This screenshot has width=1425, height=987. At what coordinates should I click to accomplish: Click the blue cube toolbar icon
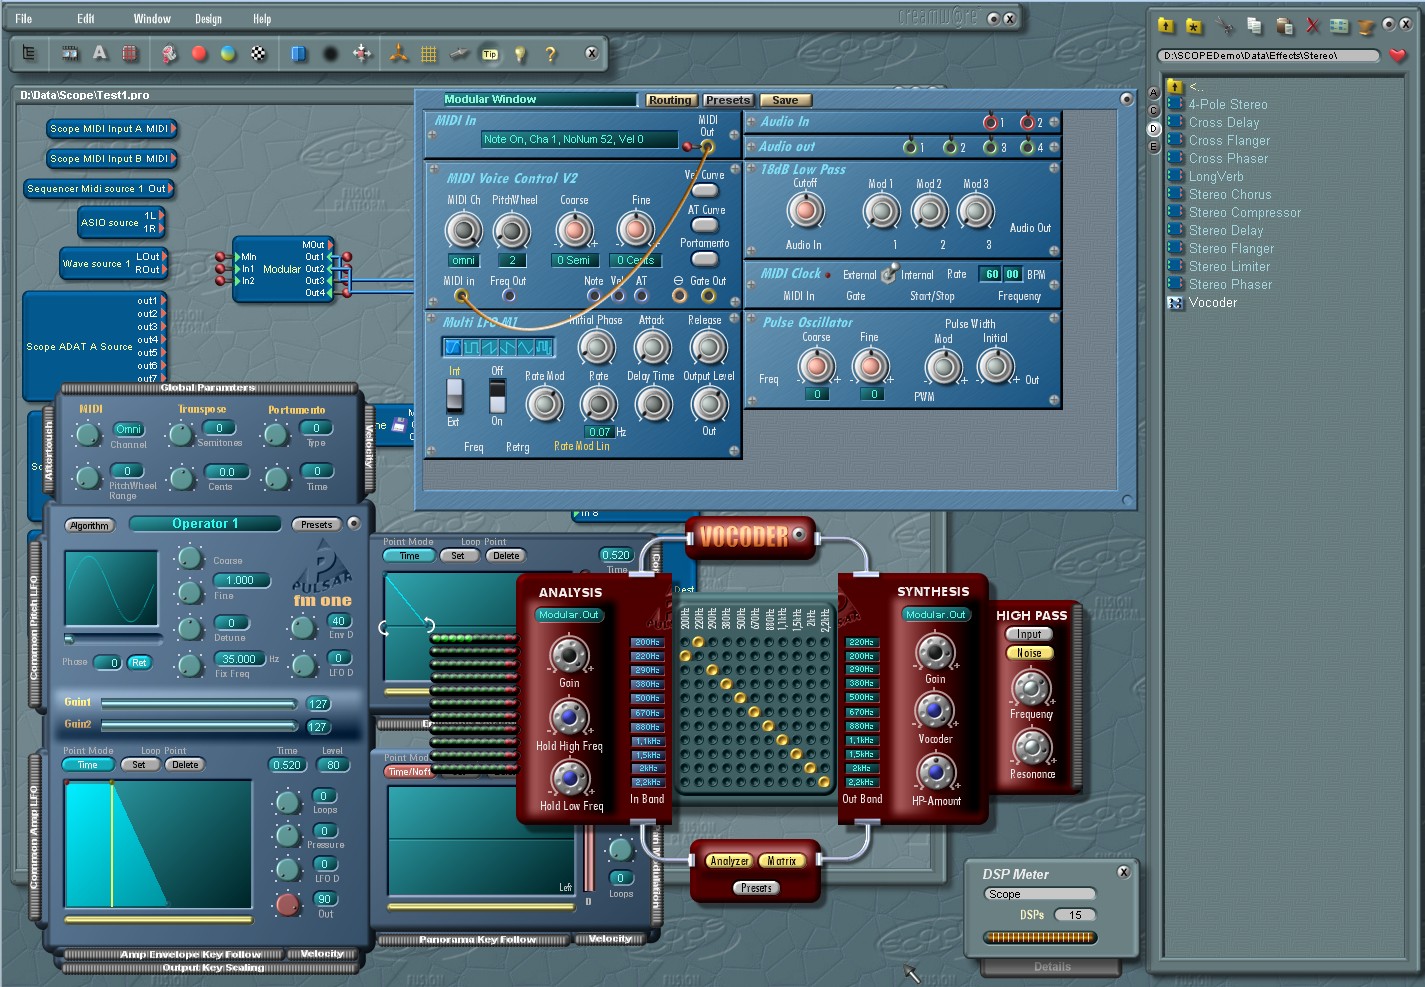(x=298, y=54)
